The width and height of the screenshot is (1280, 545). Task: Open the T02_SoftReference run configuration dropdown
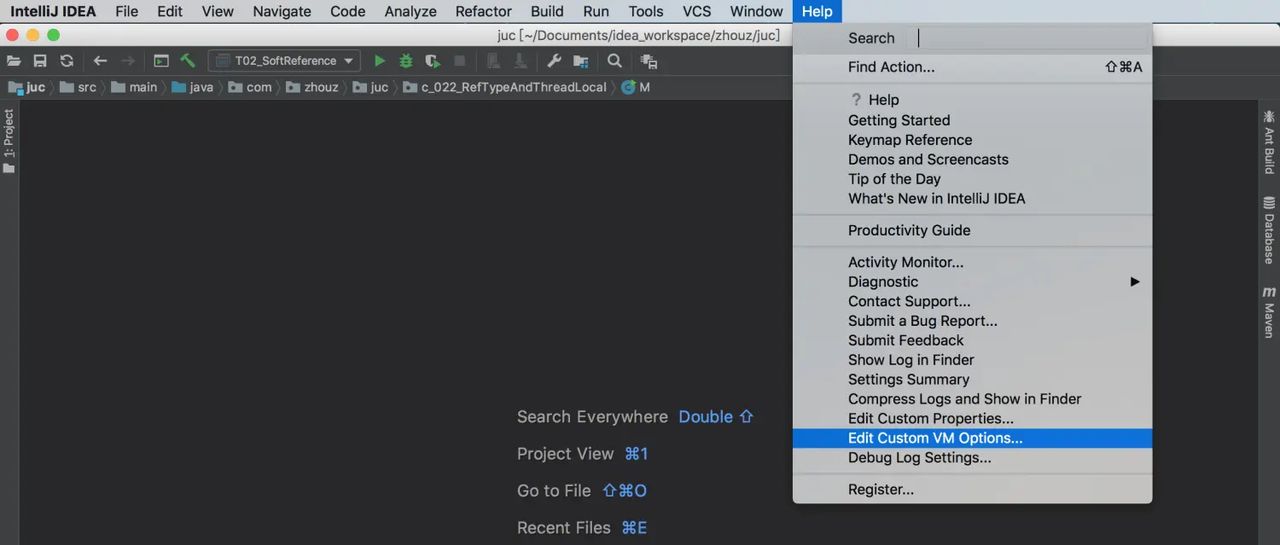point(284,61)
